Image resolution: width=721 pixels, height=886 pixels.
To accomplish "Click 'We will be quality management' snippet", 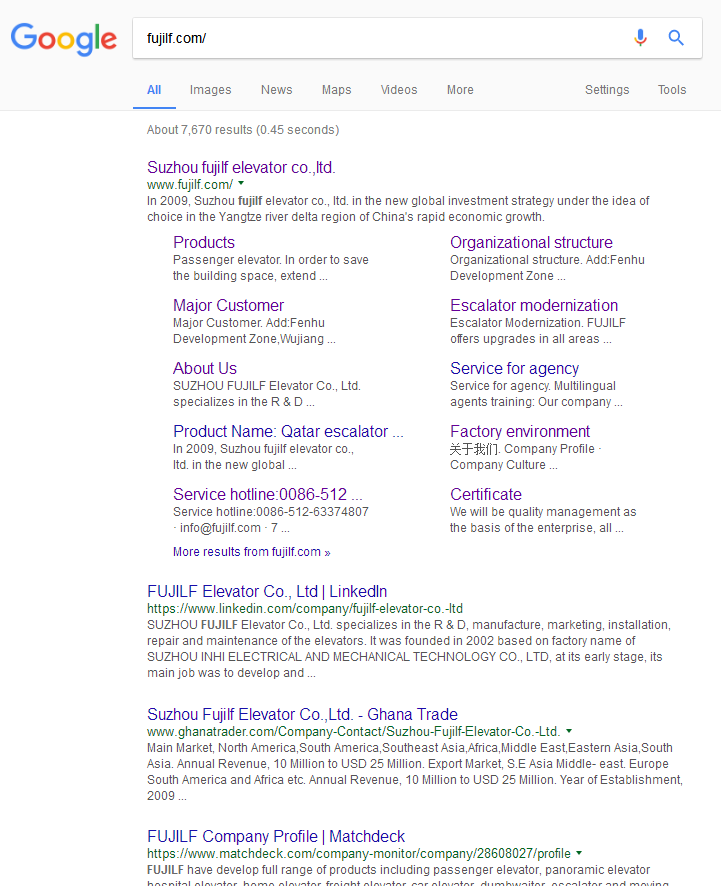I will [543, 520].
